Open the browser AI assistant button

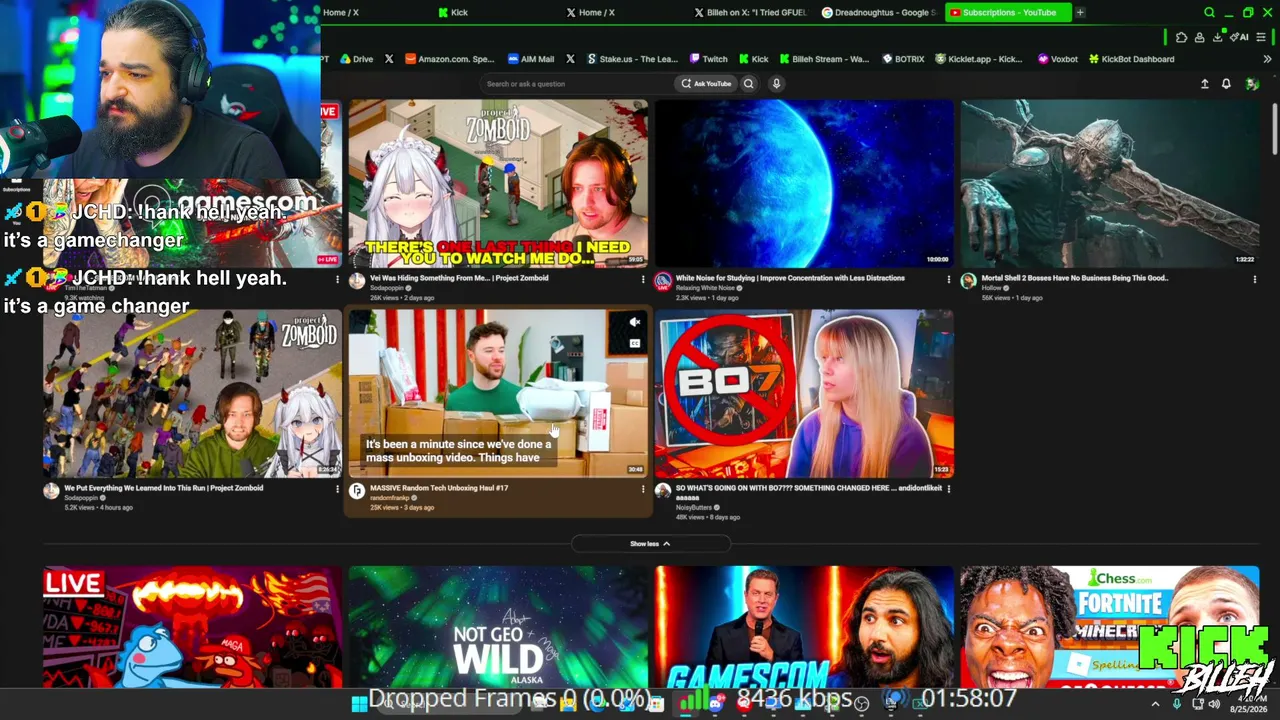(1240, 38)
